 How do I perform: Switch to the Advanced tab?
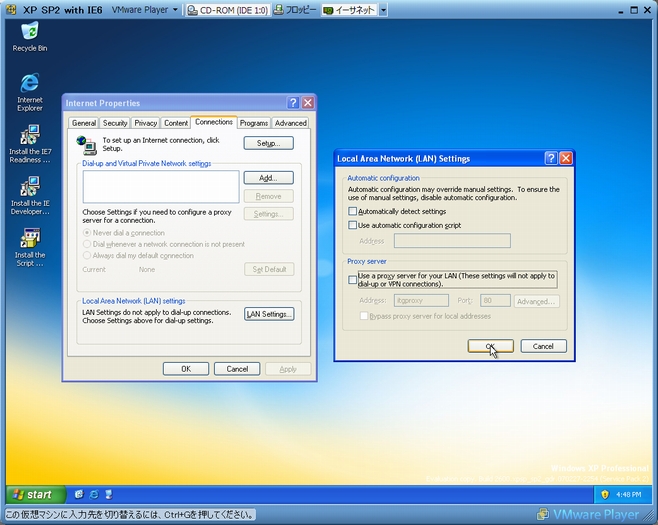click(290, 123)
